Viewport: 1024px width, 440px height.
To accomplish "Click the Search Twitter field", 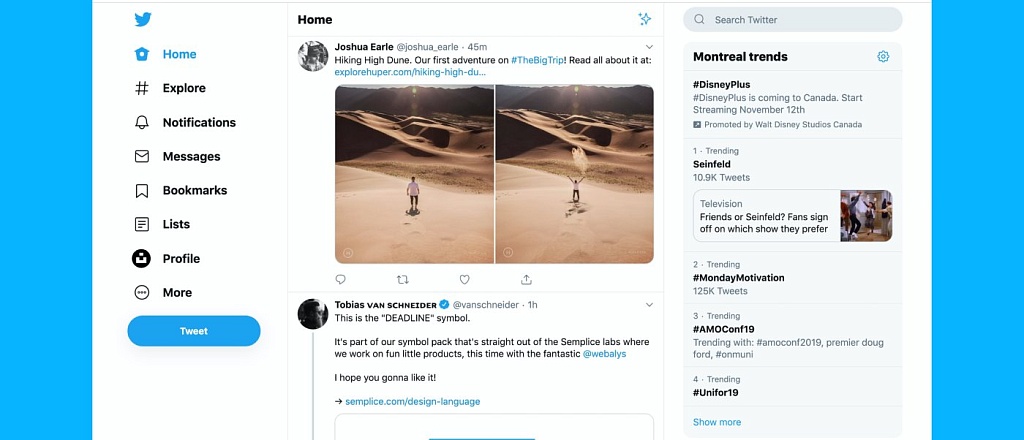I will [793, 20].
